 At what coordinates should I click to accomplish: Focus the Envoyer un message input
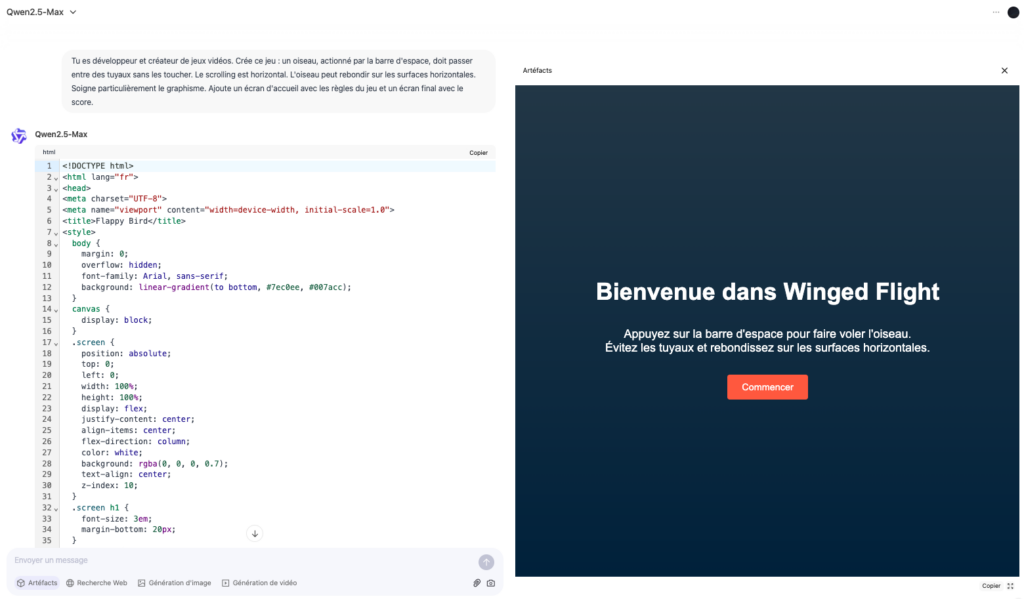click(x=240, y=560)
